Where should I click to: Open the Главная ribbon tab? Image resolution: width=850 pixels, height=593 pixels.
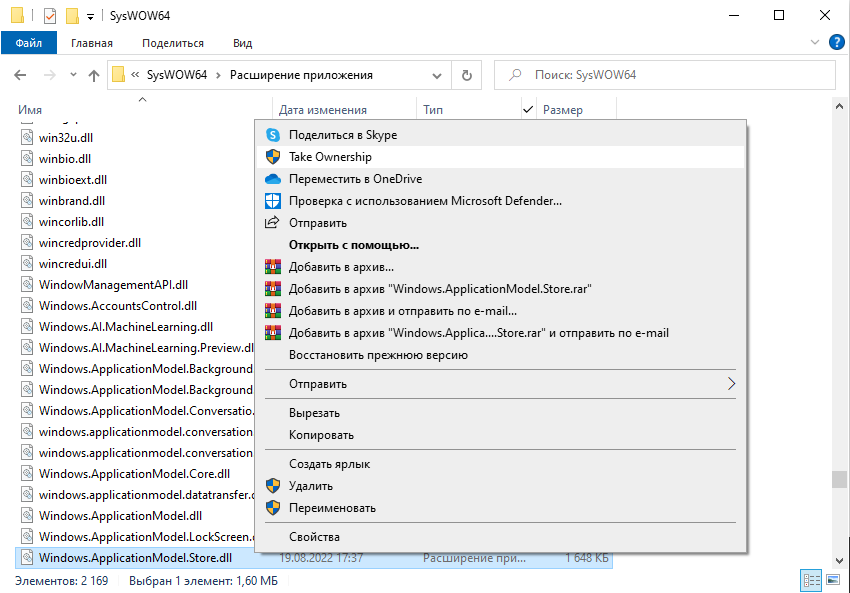pyautogui.click(x=92, y=43)
